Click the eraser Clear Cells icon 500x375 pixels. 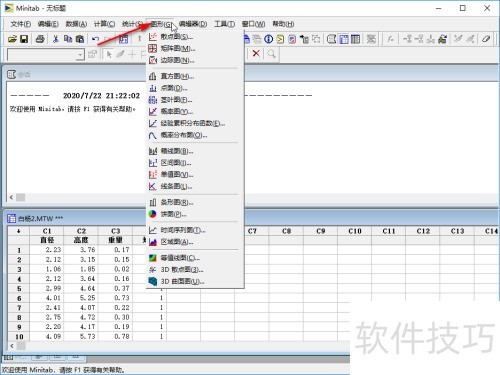(486, 39)
